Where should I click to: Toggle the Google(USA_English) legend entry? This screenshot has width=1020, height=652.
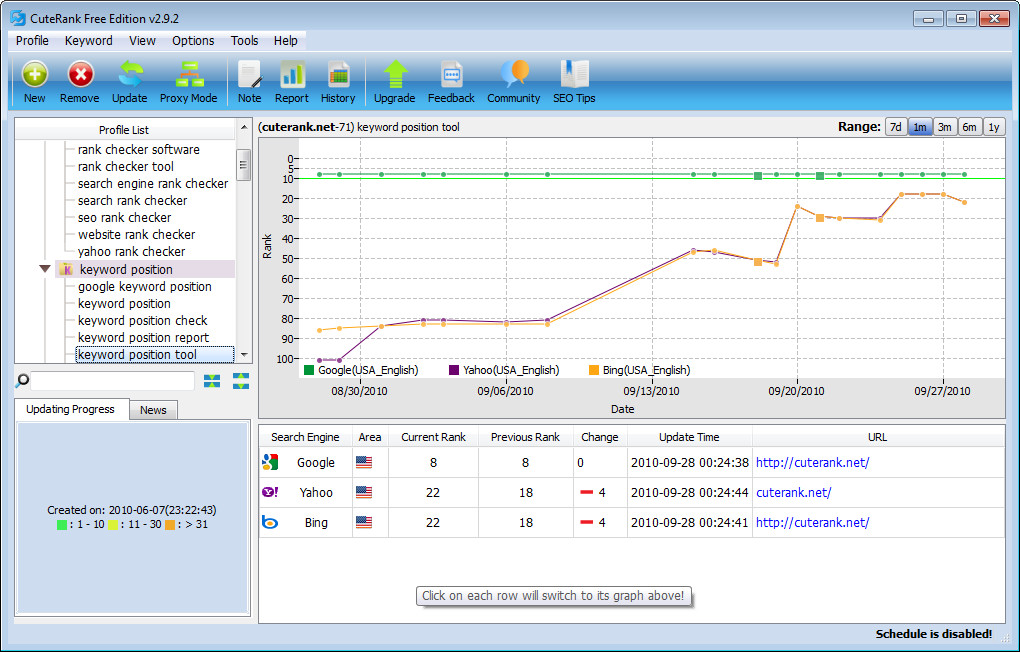361,370
